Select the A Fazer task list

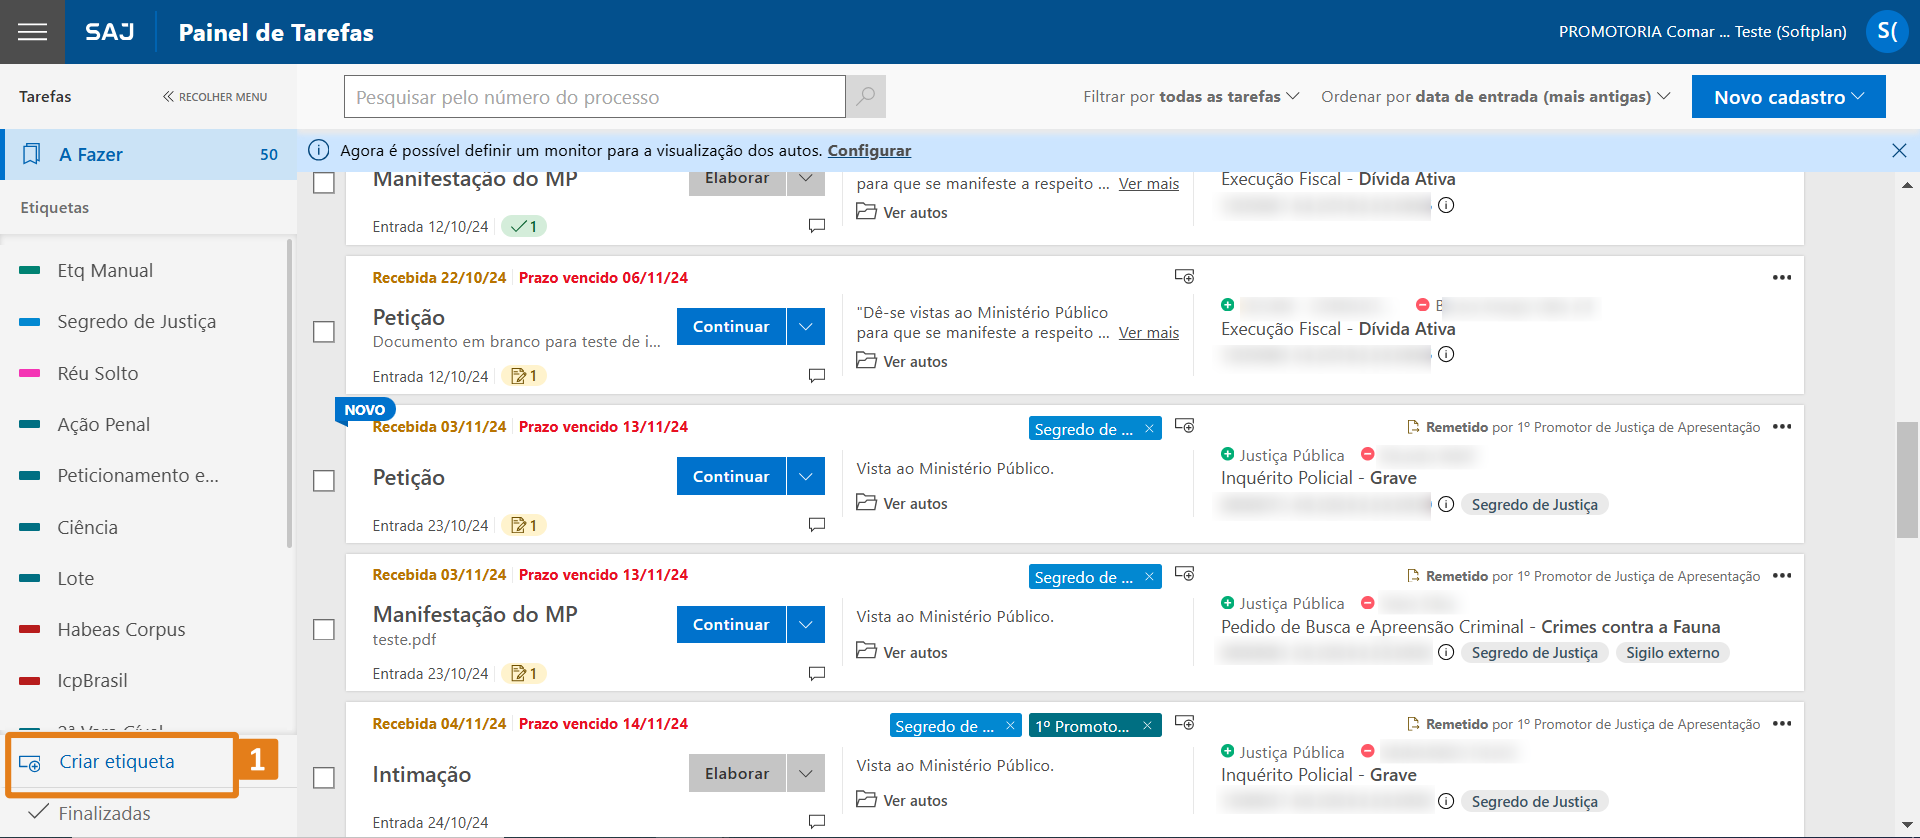coord(150,154)
